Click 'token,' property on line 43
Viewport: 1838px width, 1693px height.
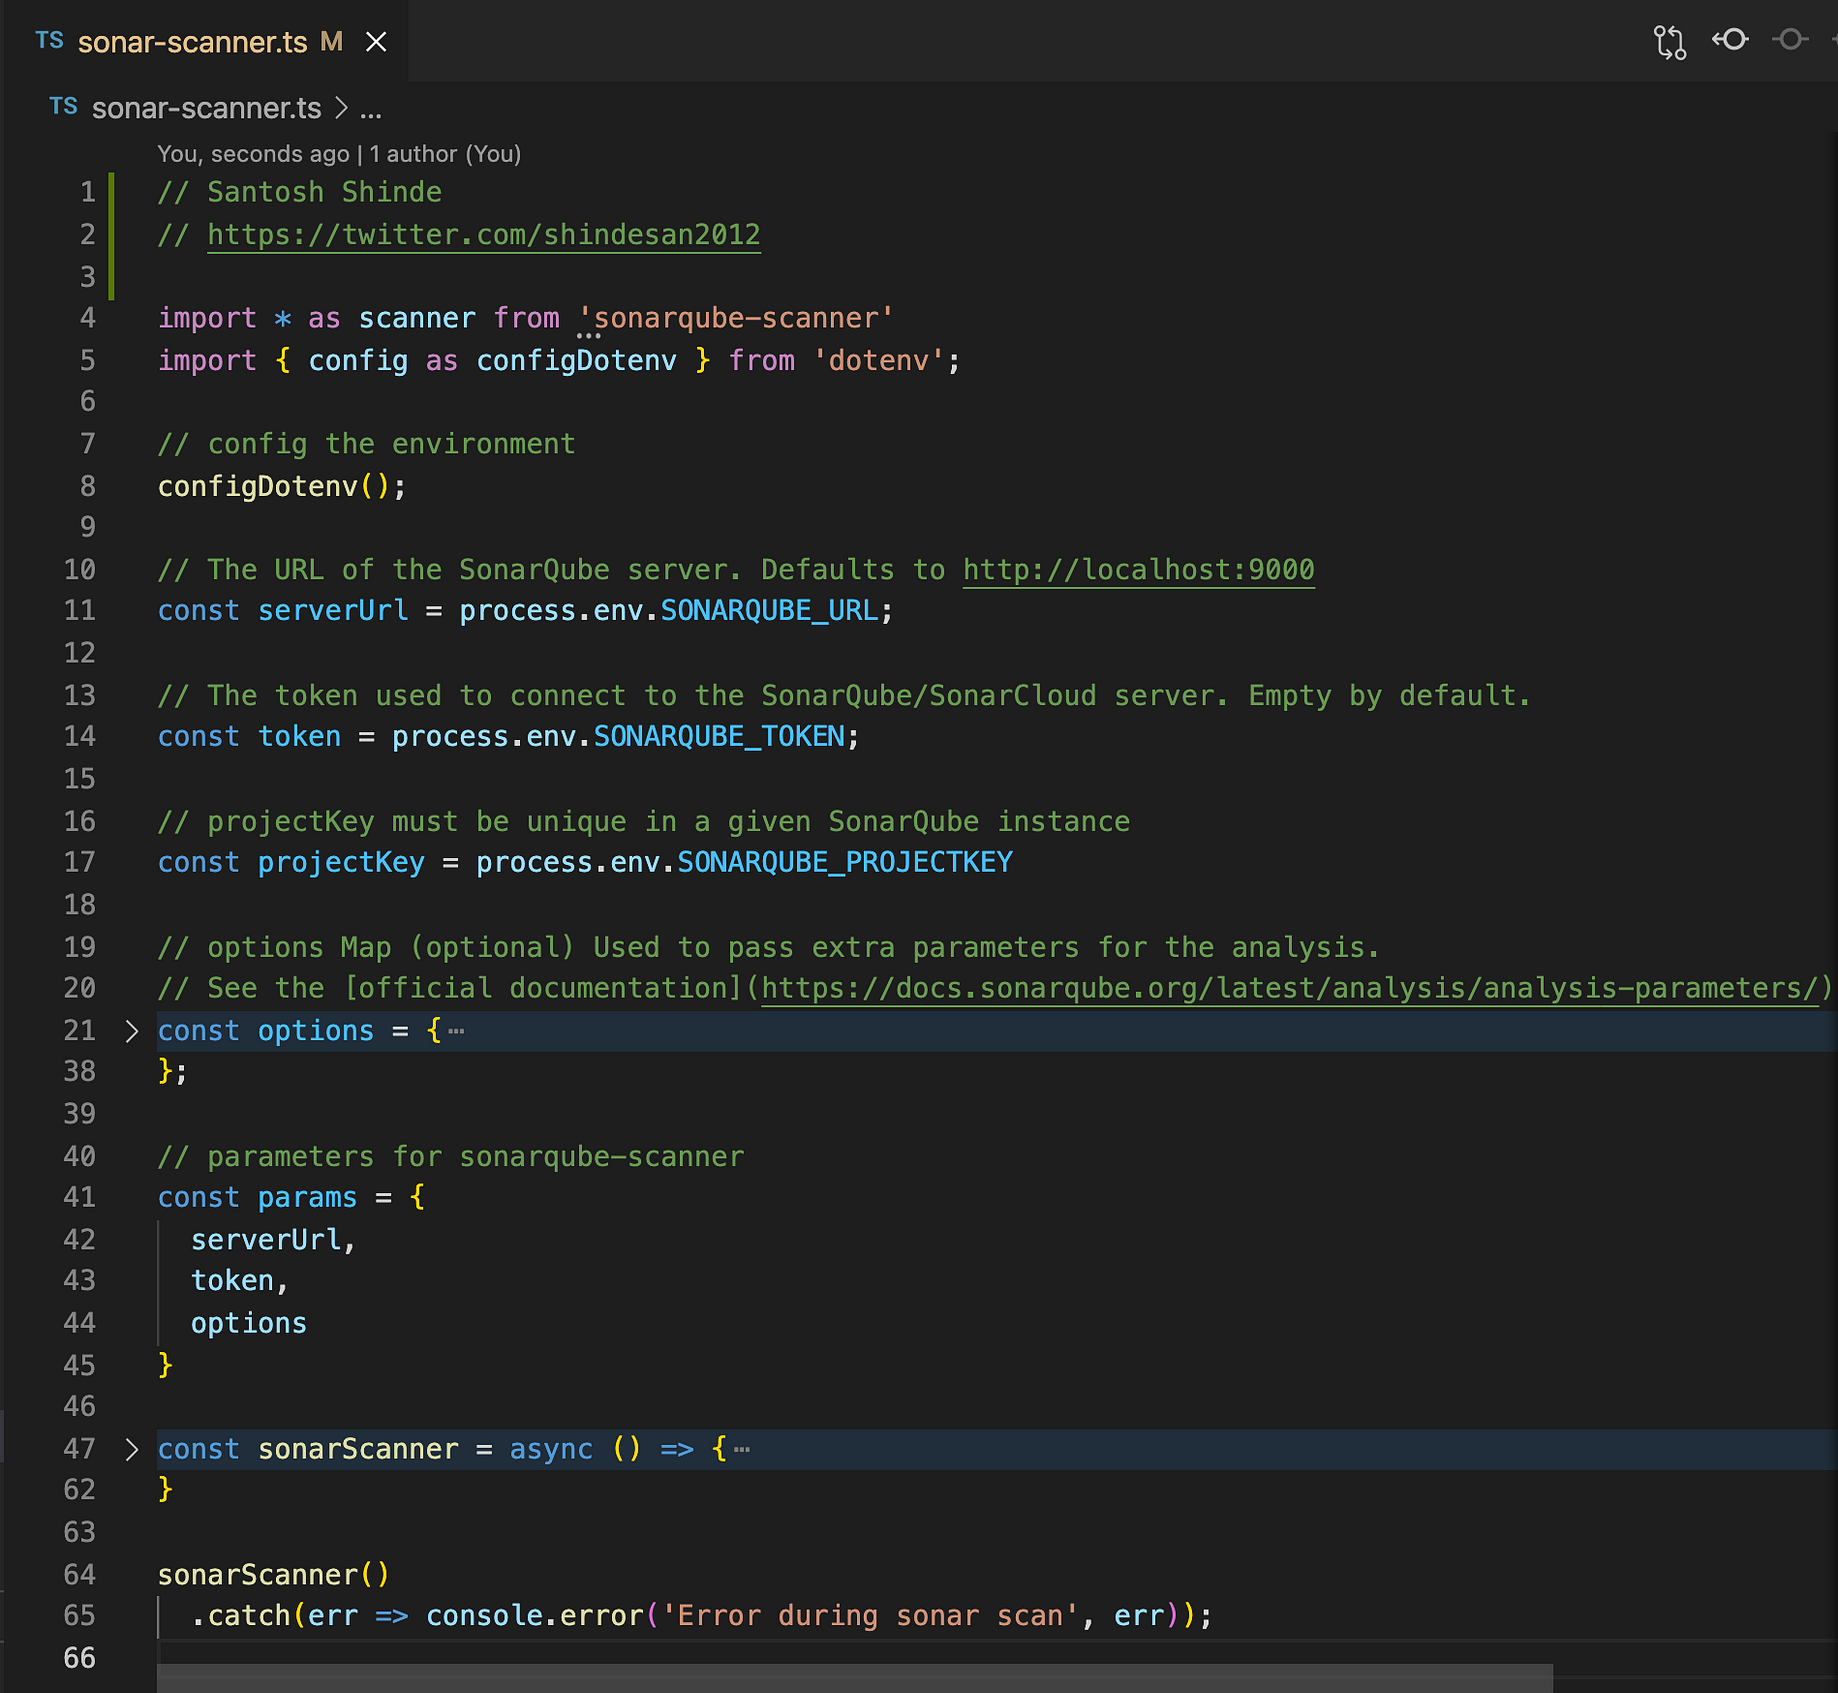[x=240, y=1281]
